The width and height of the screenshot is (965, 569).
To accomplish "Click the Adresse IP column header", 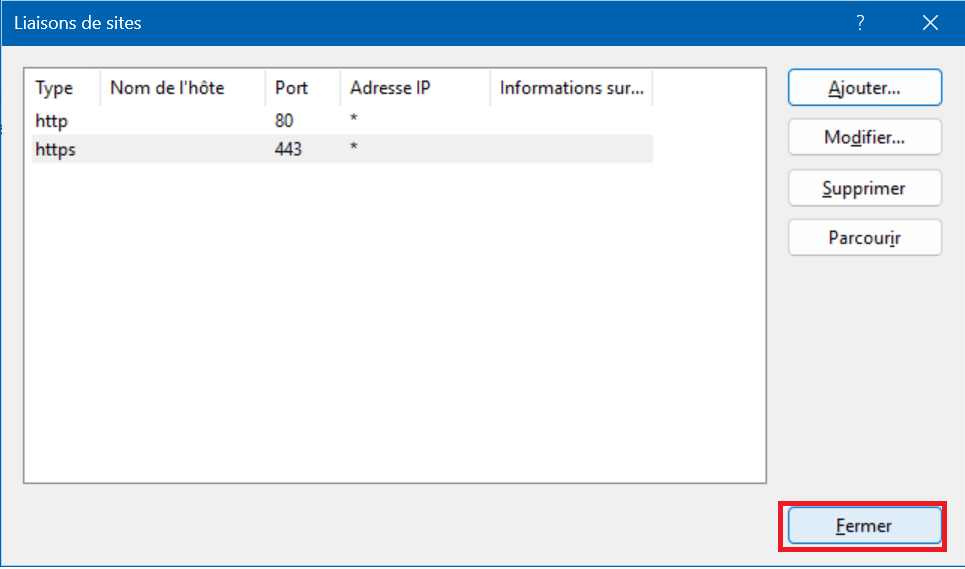I will pyautogui.click(x=390, y=88).
